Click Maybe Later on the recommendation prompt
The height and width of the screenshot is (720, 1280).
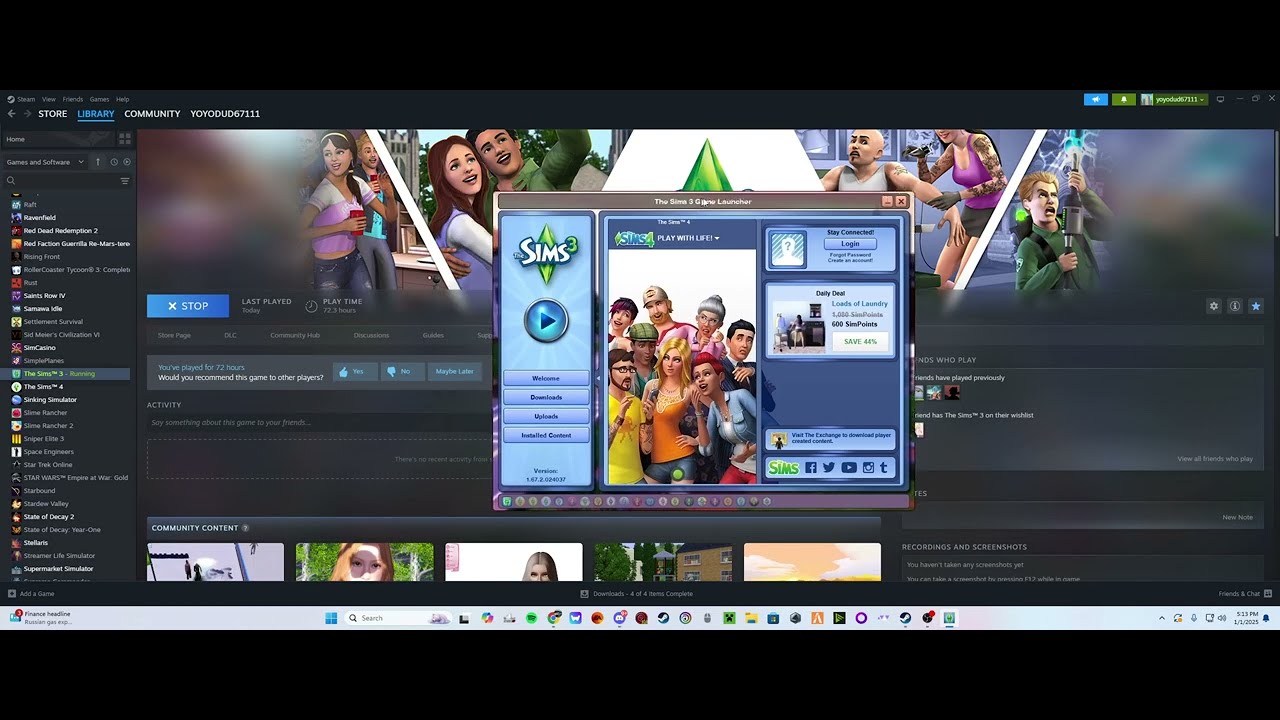(x=454, y=371)
